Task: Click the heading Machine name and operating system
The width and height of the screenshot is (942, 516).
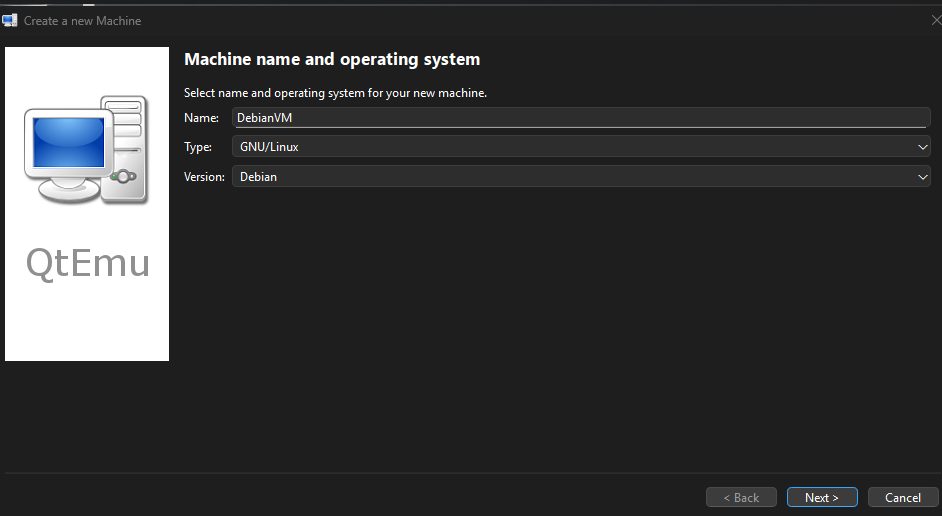Action: click(332, 60)
